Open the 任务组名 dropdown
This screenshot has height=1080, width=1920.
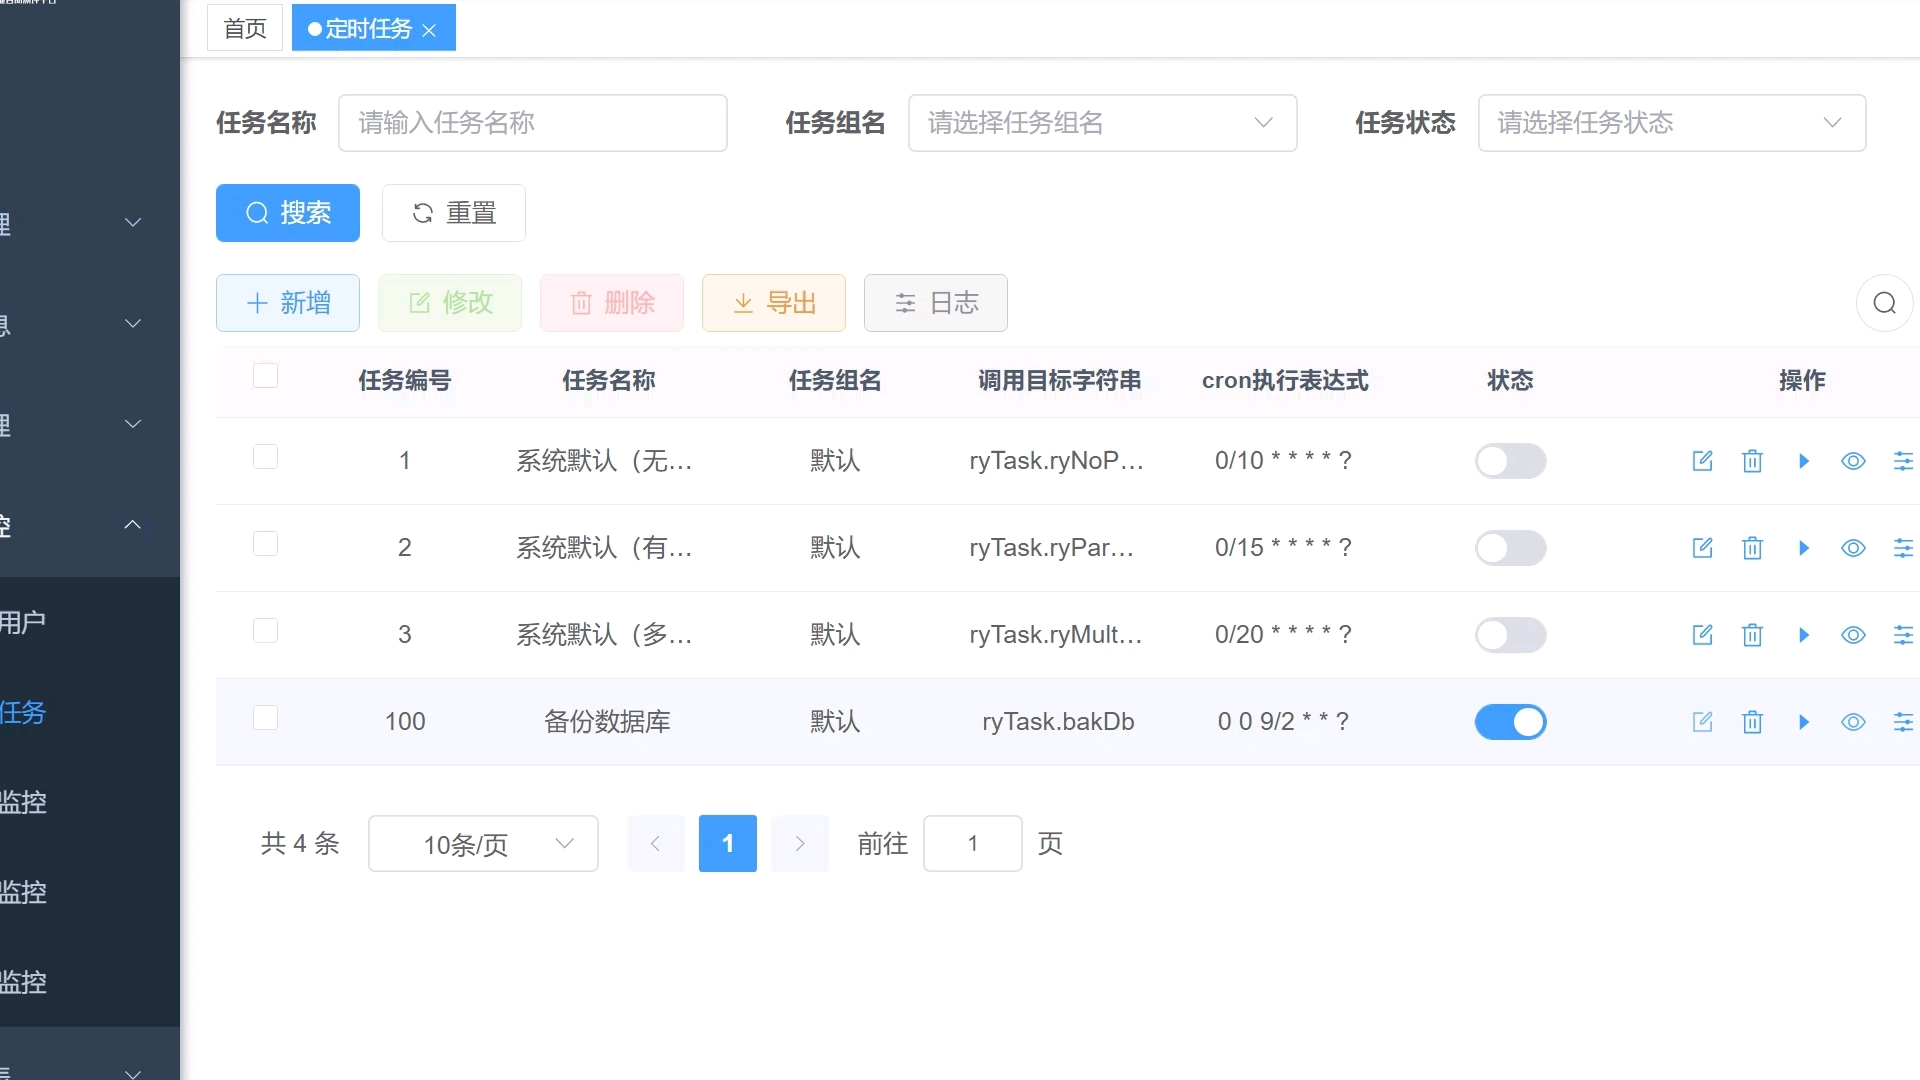[x=1101, y=123]
